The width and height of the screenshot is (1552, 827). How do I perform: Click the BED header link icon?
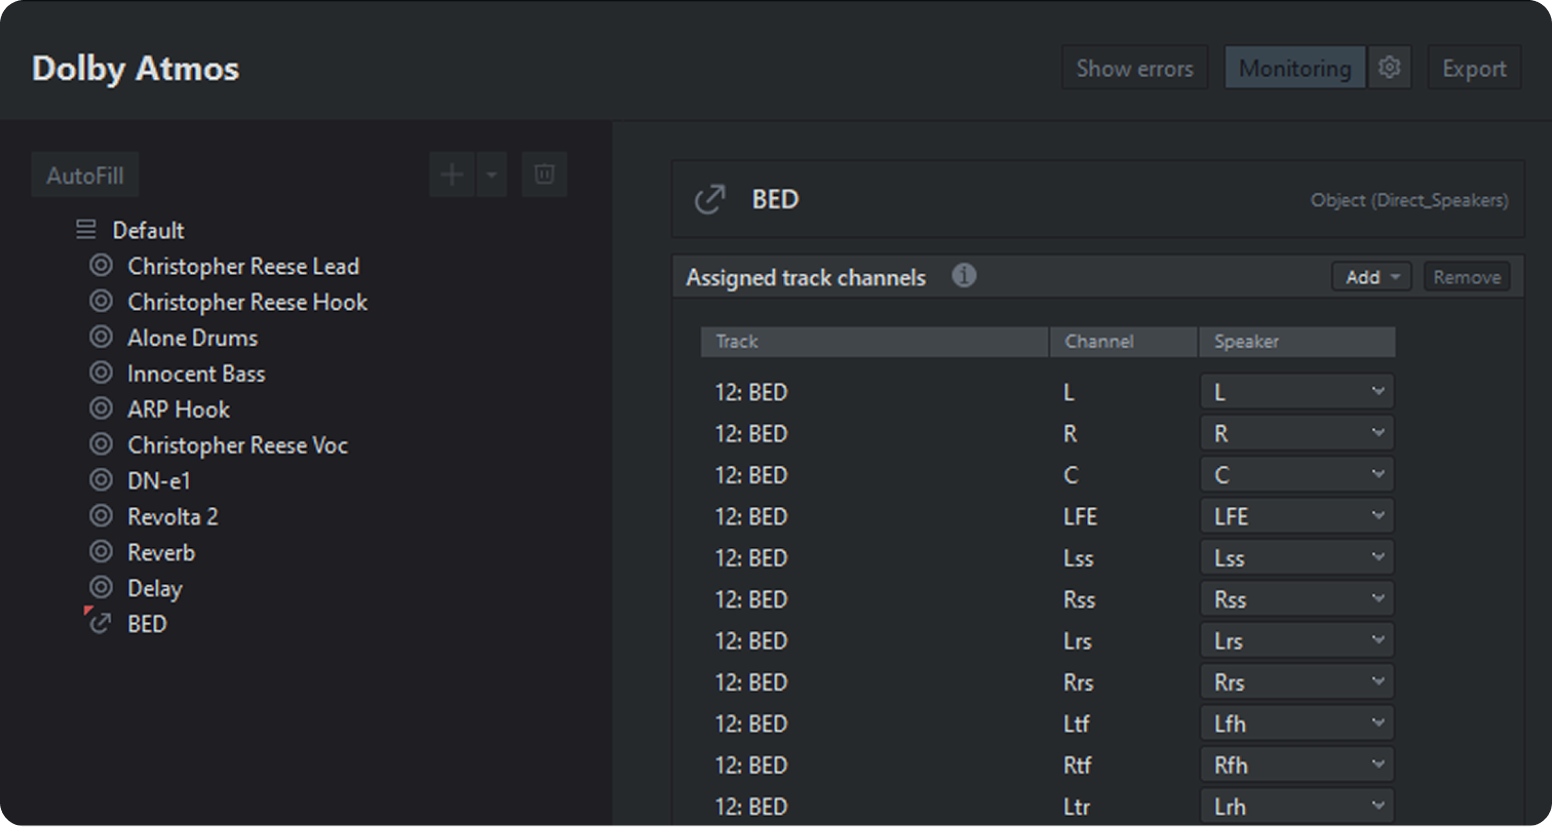[x=709, y=199]
